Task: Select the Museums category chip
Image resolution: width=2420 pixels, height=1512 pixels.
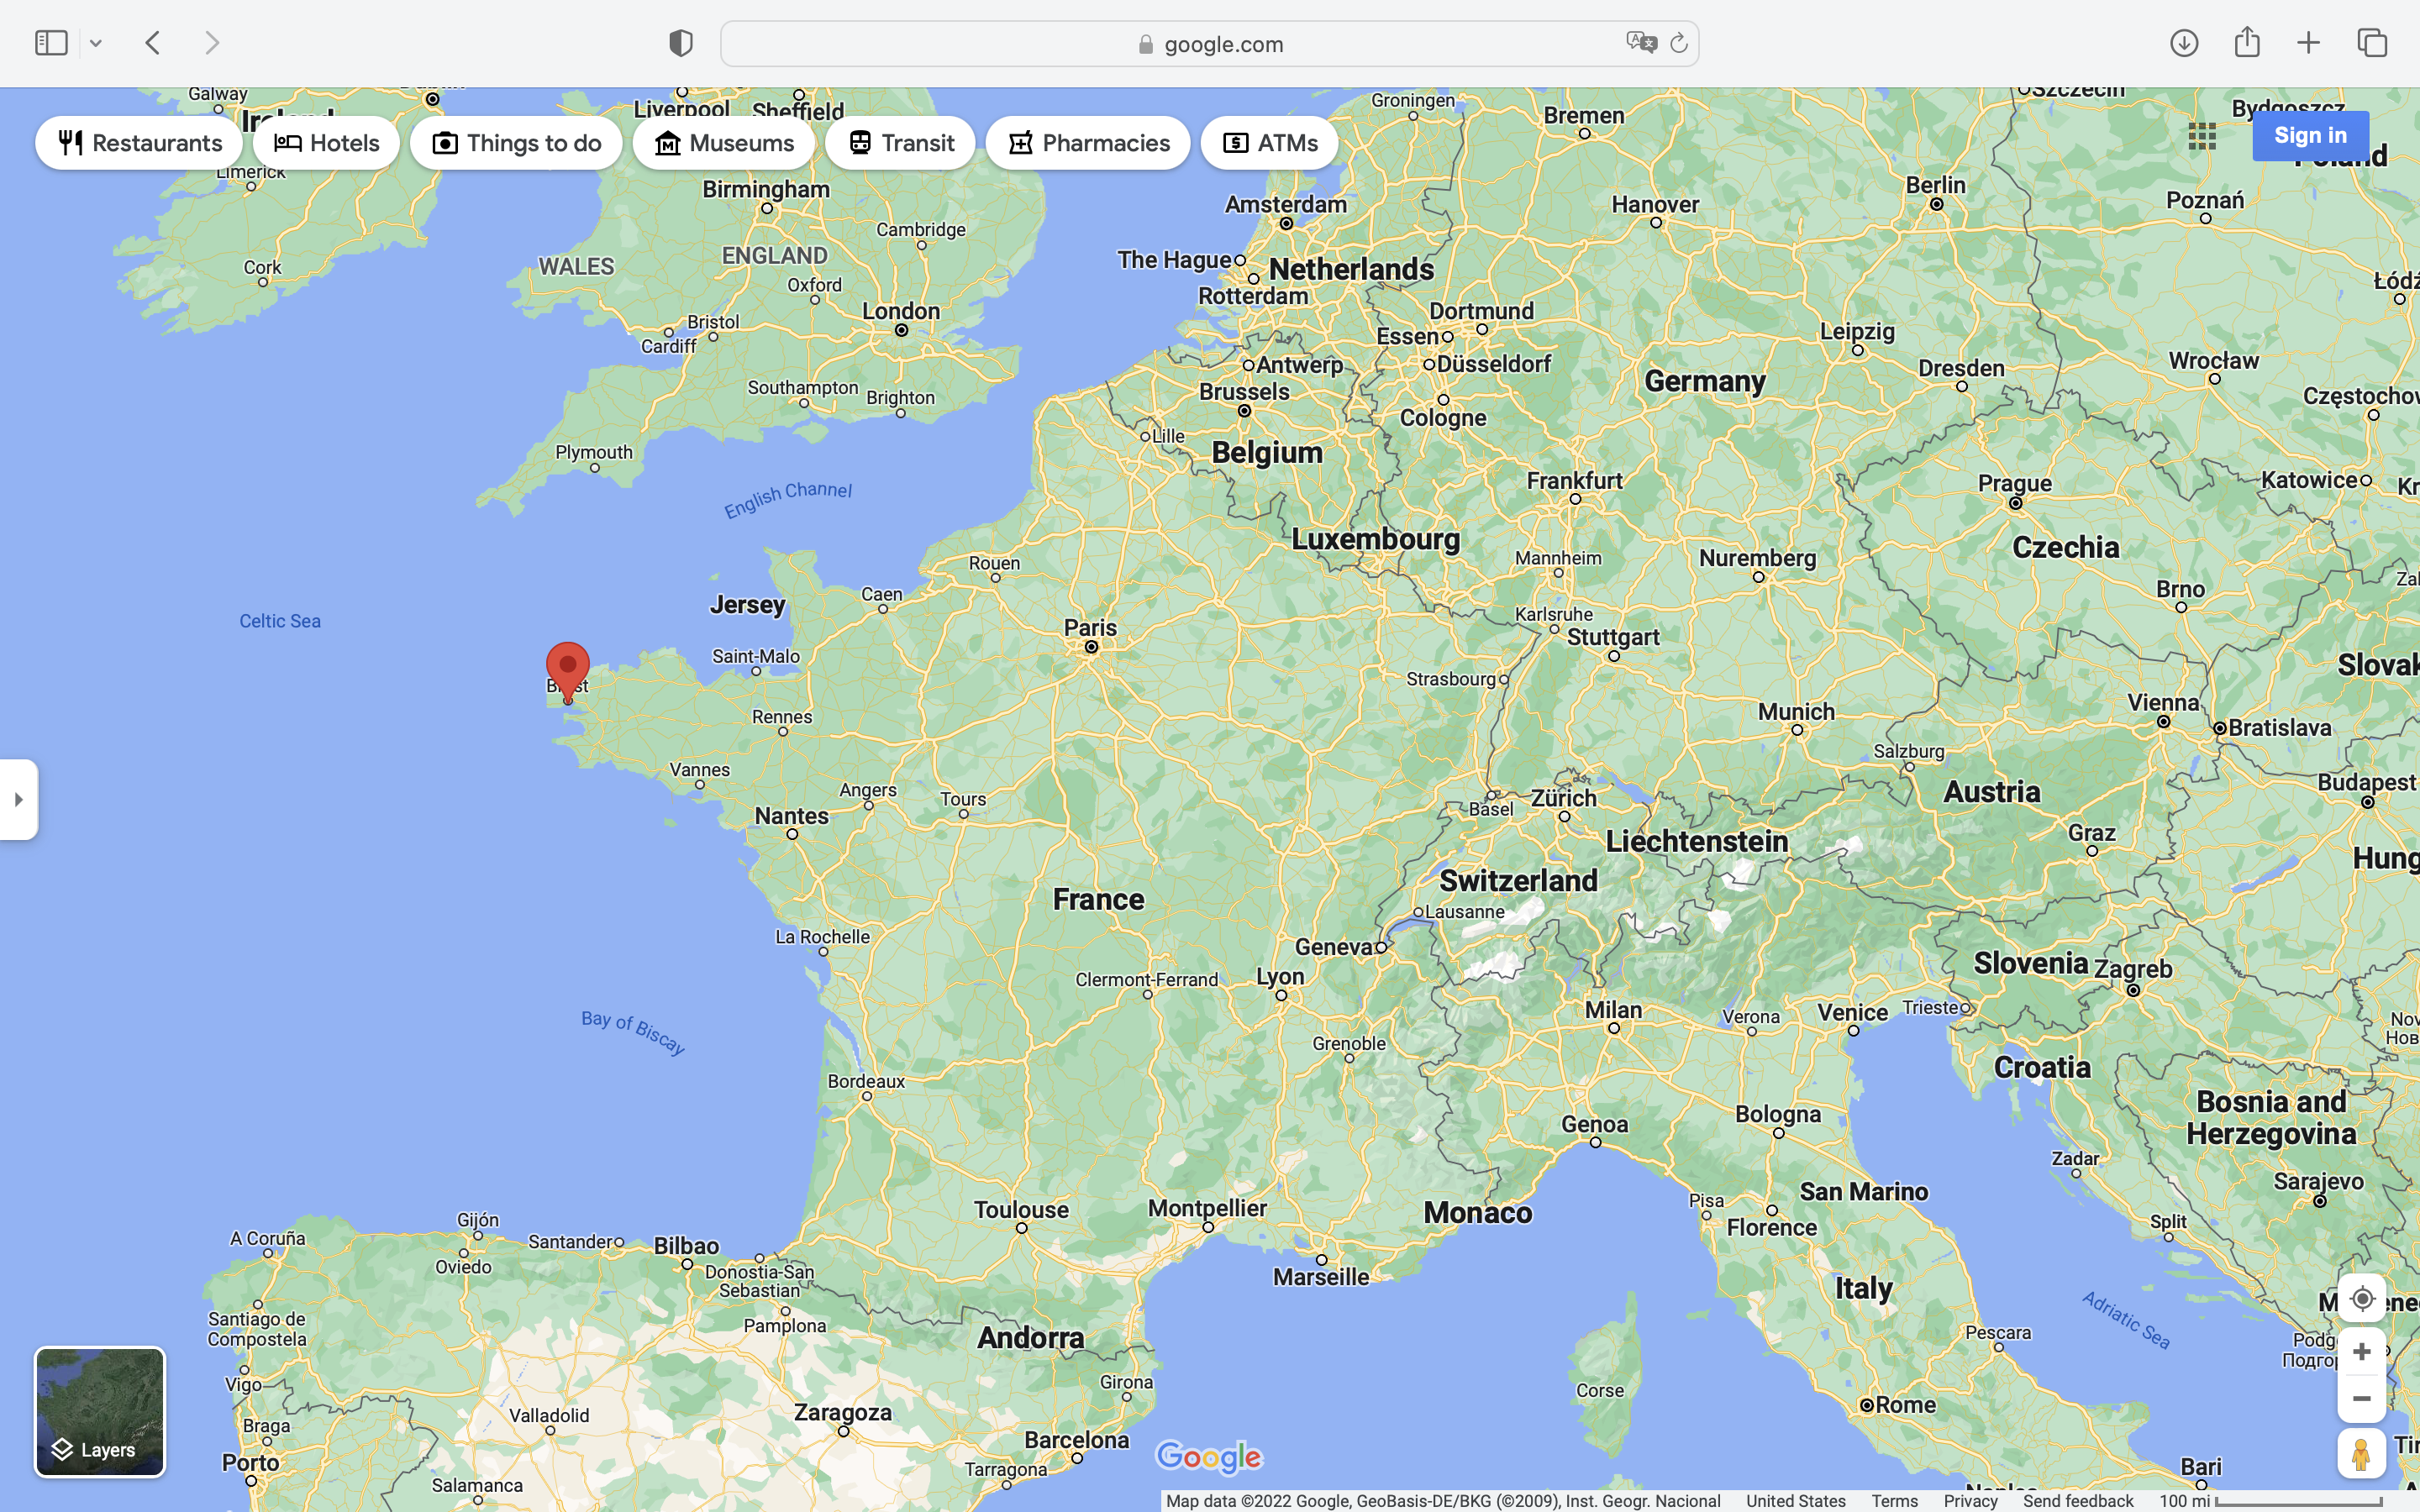Action: [724, 143]
